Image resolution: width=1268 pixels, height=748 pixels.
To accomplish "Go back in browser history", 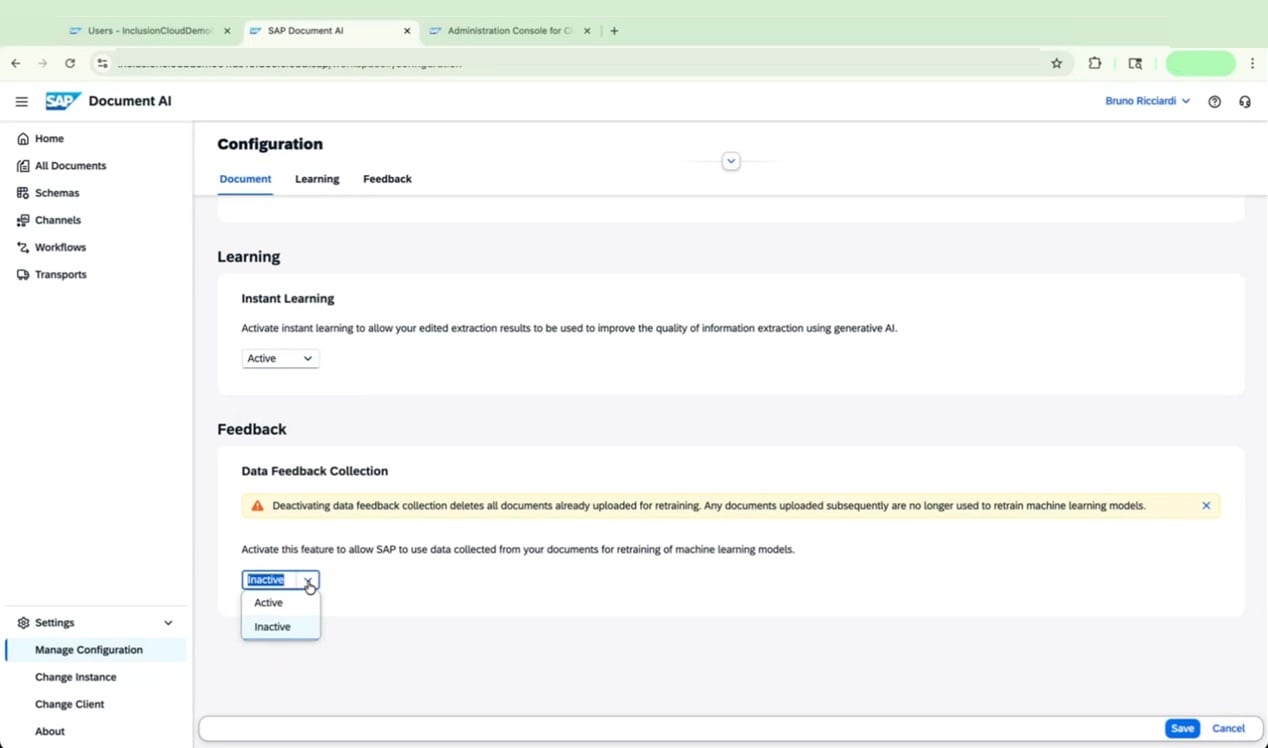I will (16, 63).
